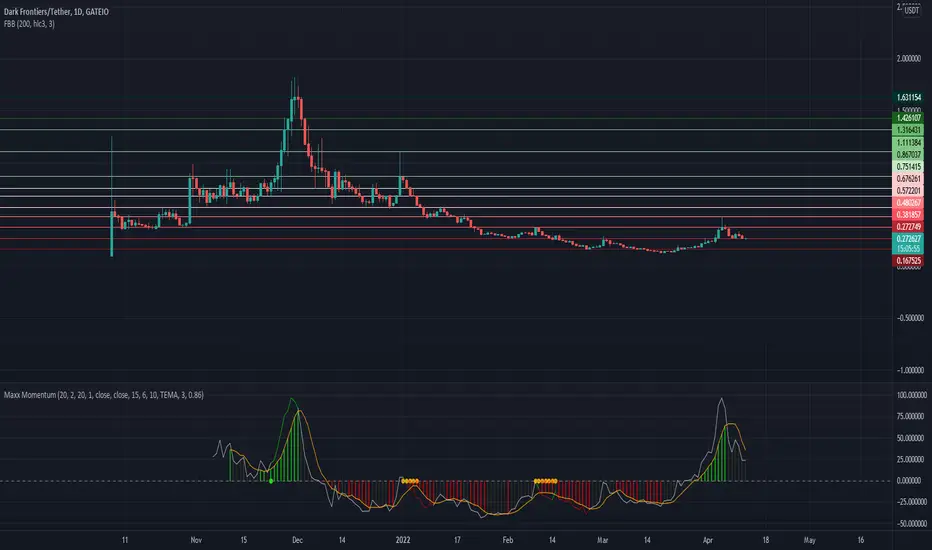Click the May date on time axis
This screenshot has height=550, width=932.
810,540
